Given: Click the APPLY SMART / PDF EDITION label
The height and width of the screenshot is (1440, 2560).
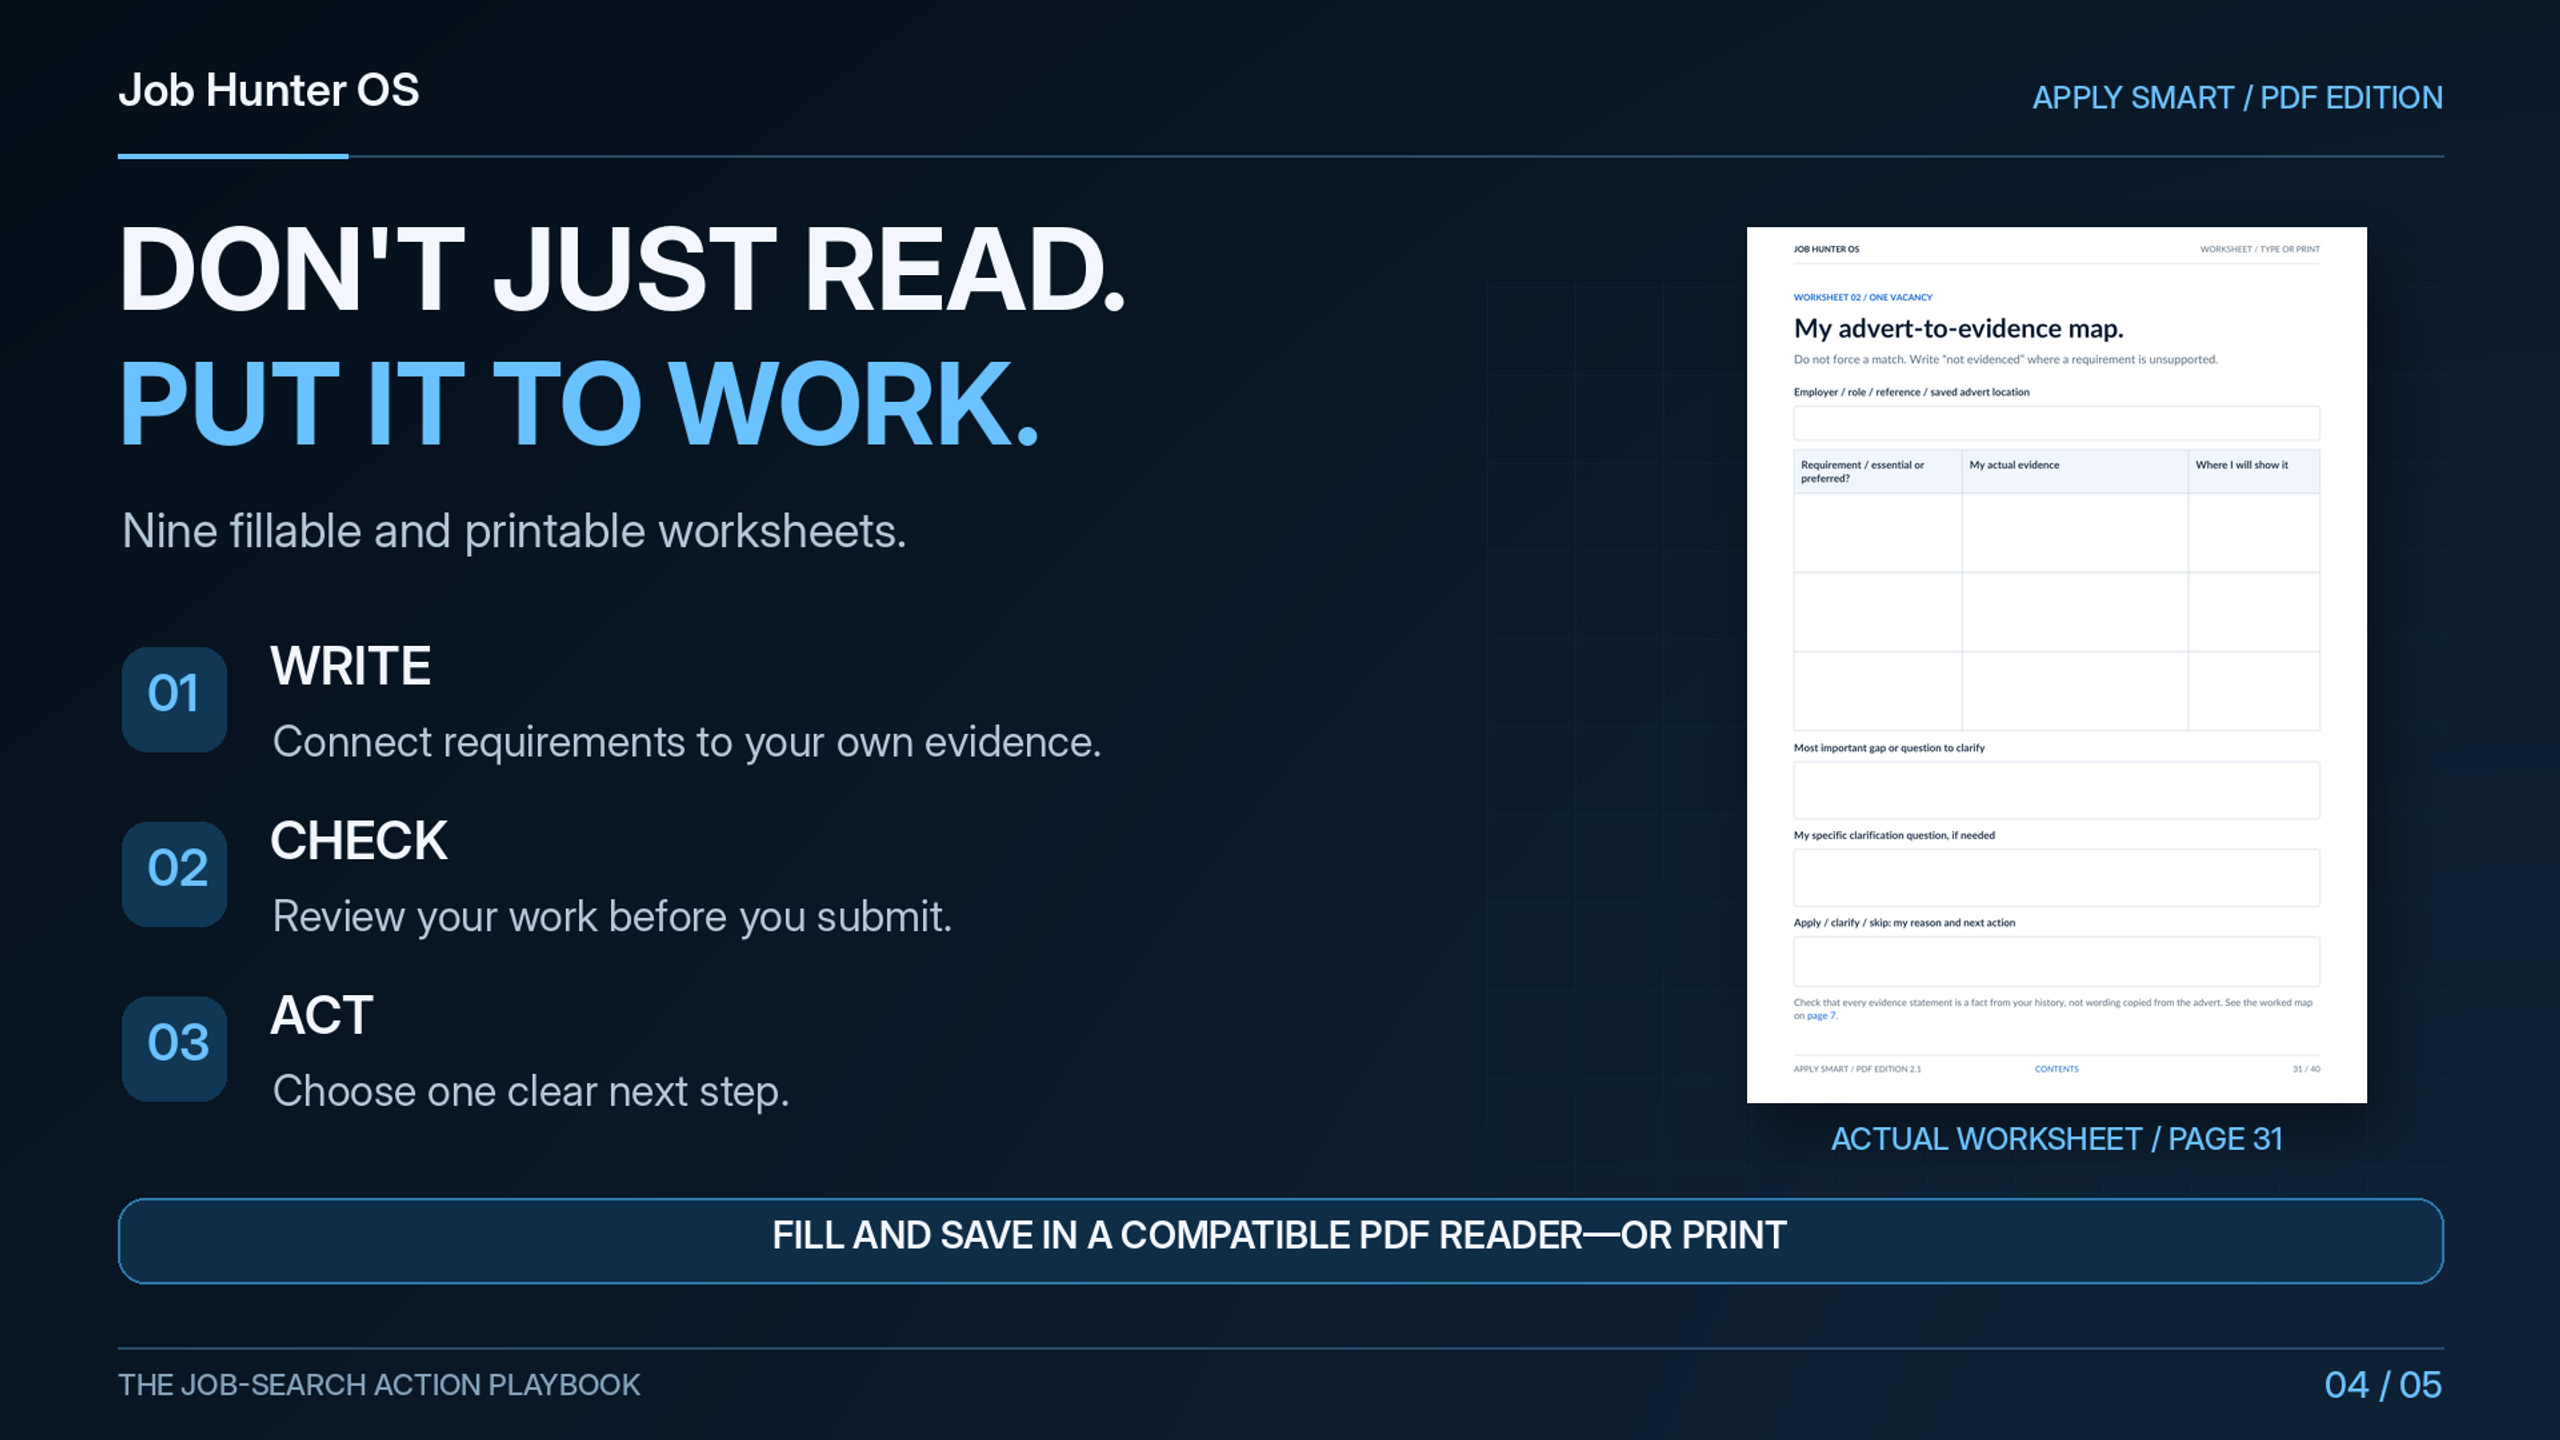Looking at the screenshot, I should 2237,98.
